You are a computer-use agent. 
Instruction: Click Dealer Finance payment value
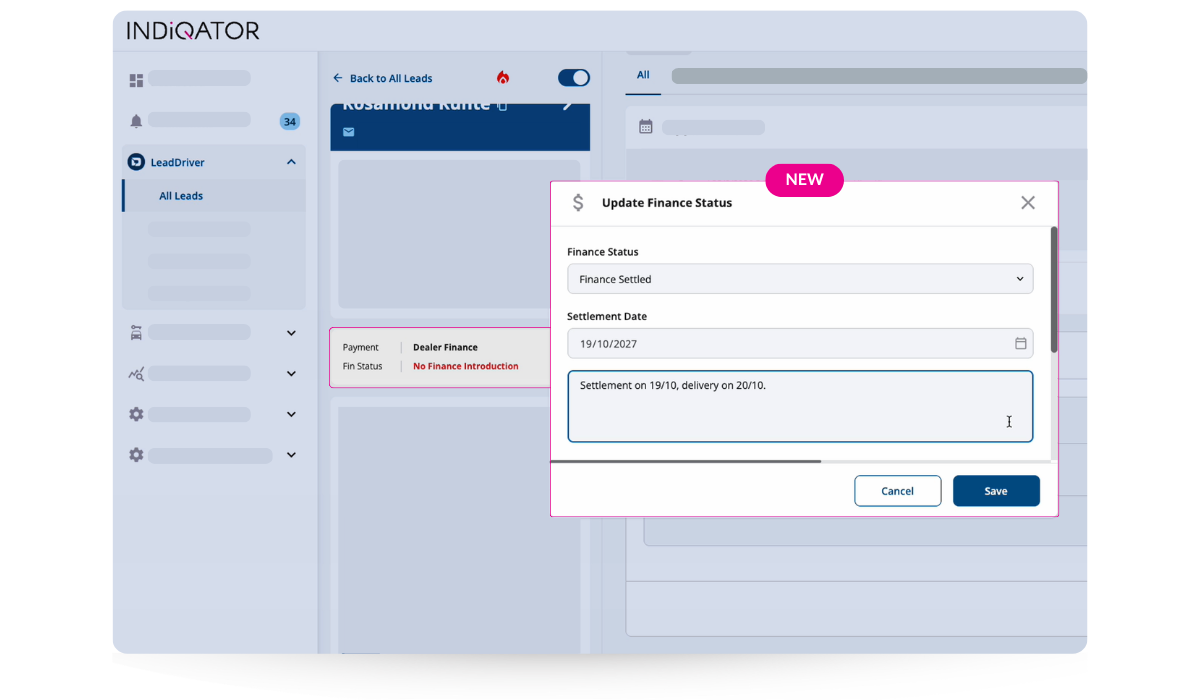click(445, 347)
